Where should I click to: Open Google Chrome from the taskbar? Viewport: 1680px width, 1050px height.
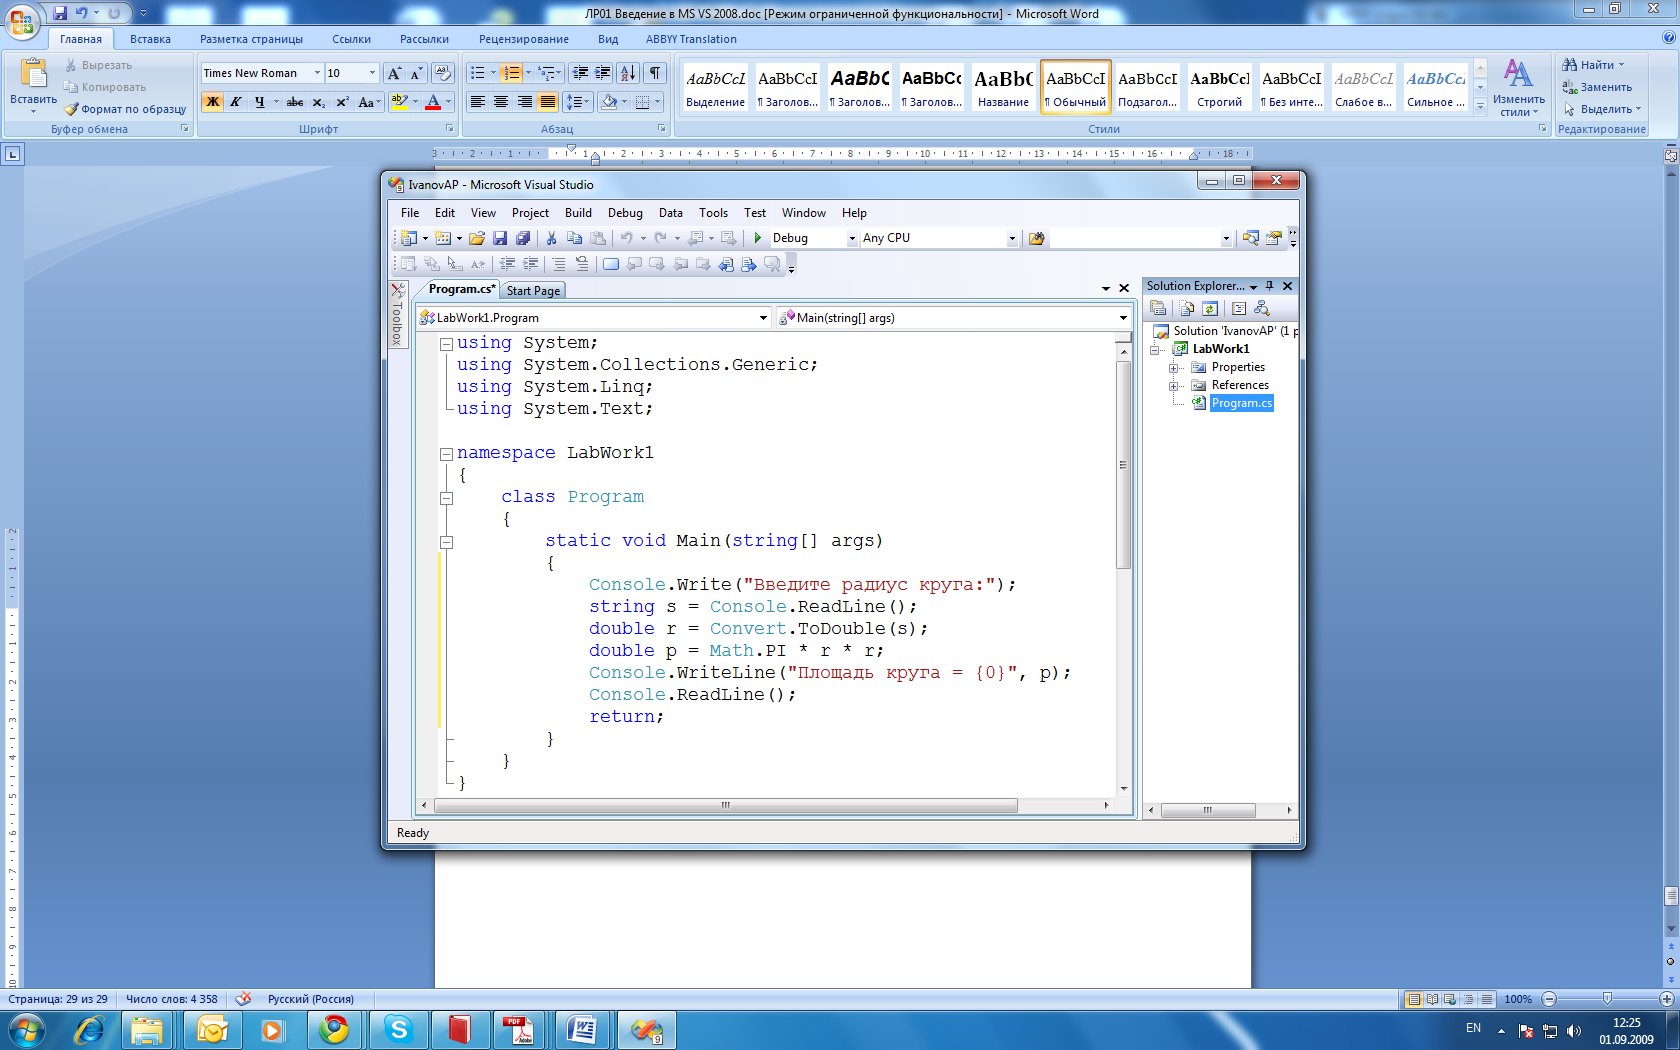(335, 1029)
